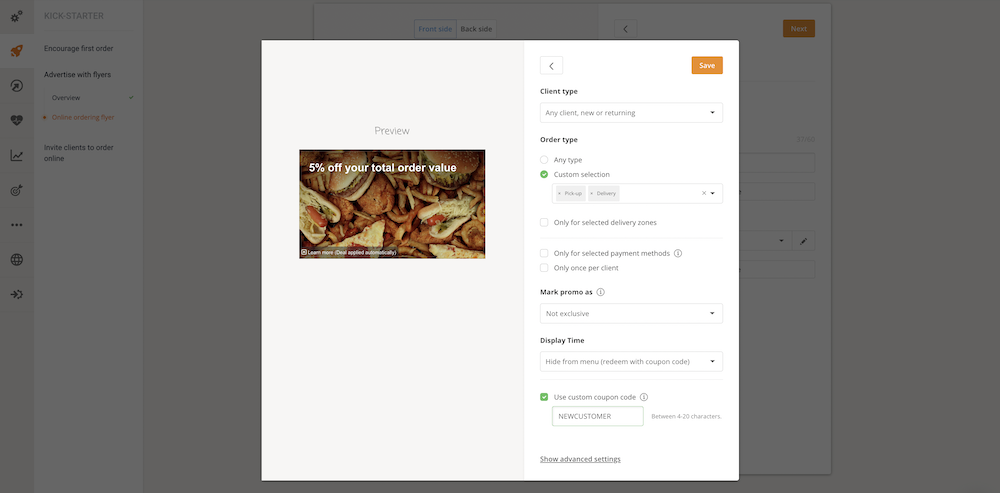Click the promo preview food image
The height and width of the screenshot is (493, 1000).
pyautogui.click(x=392, y=204)
